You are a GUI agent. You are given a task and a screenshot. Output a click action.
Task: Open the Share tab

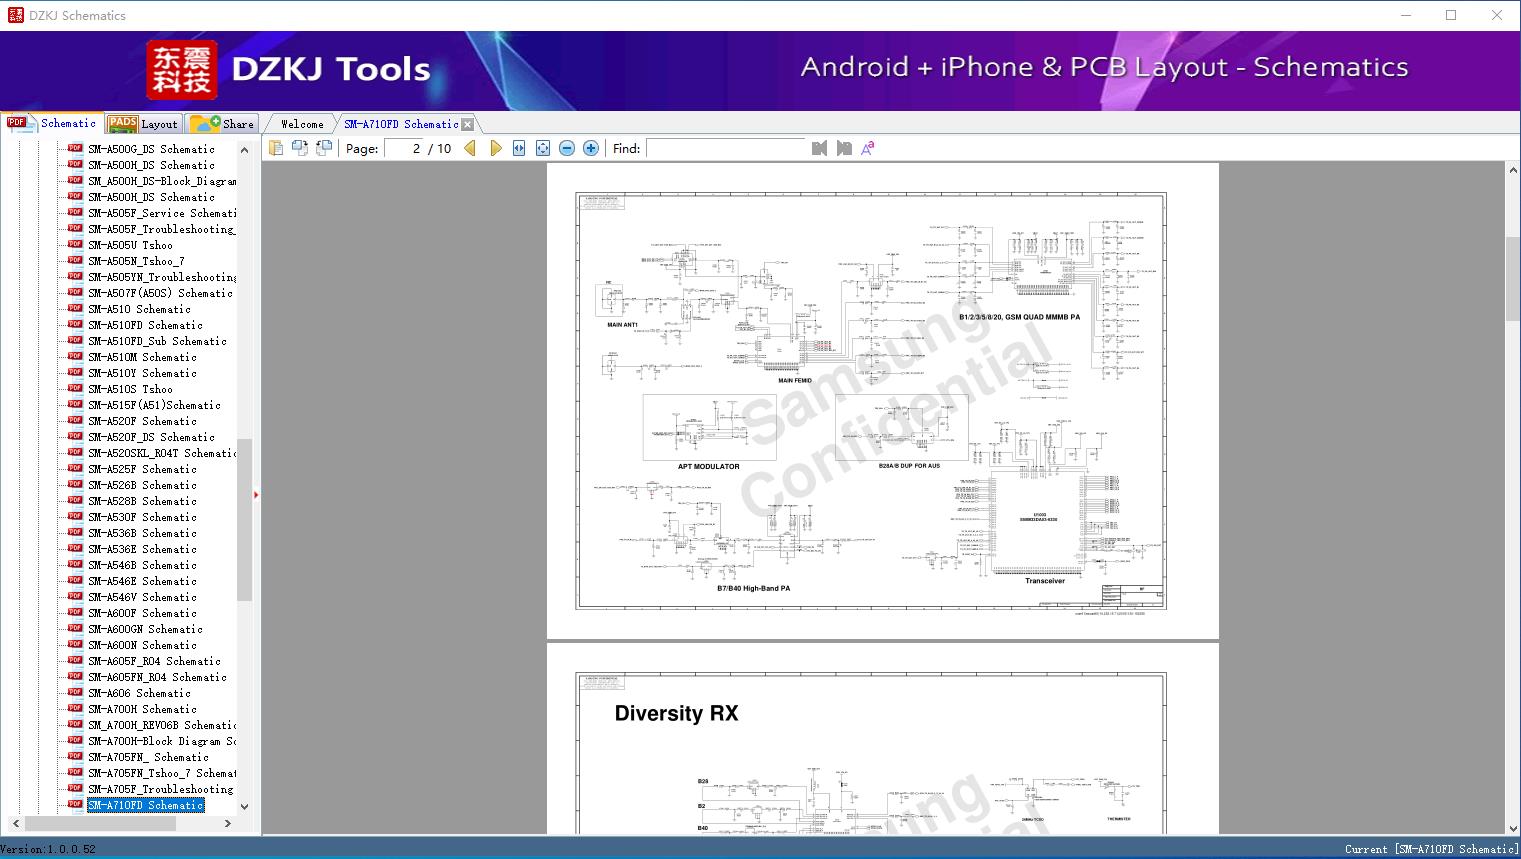coord(223,124)
